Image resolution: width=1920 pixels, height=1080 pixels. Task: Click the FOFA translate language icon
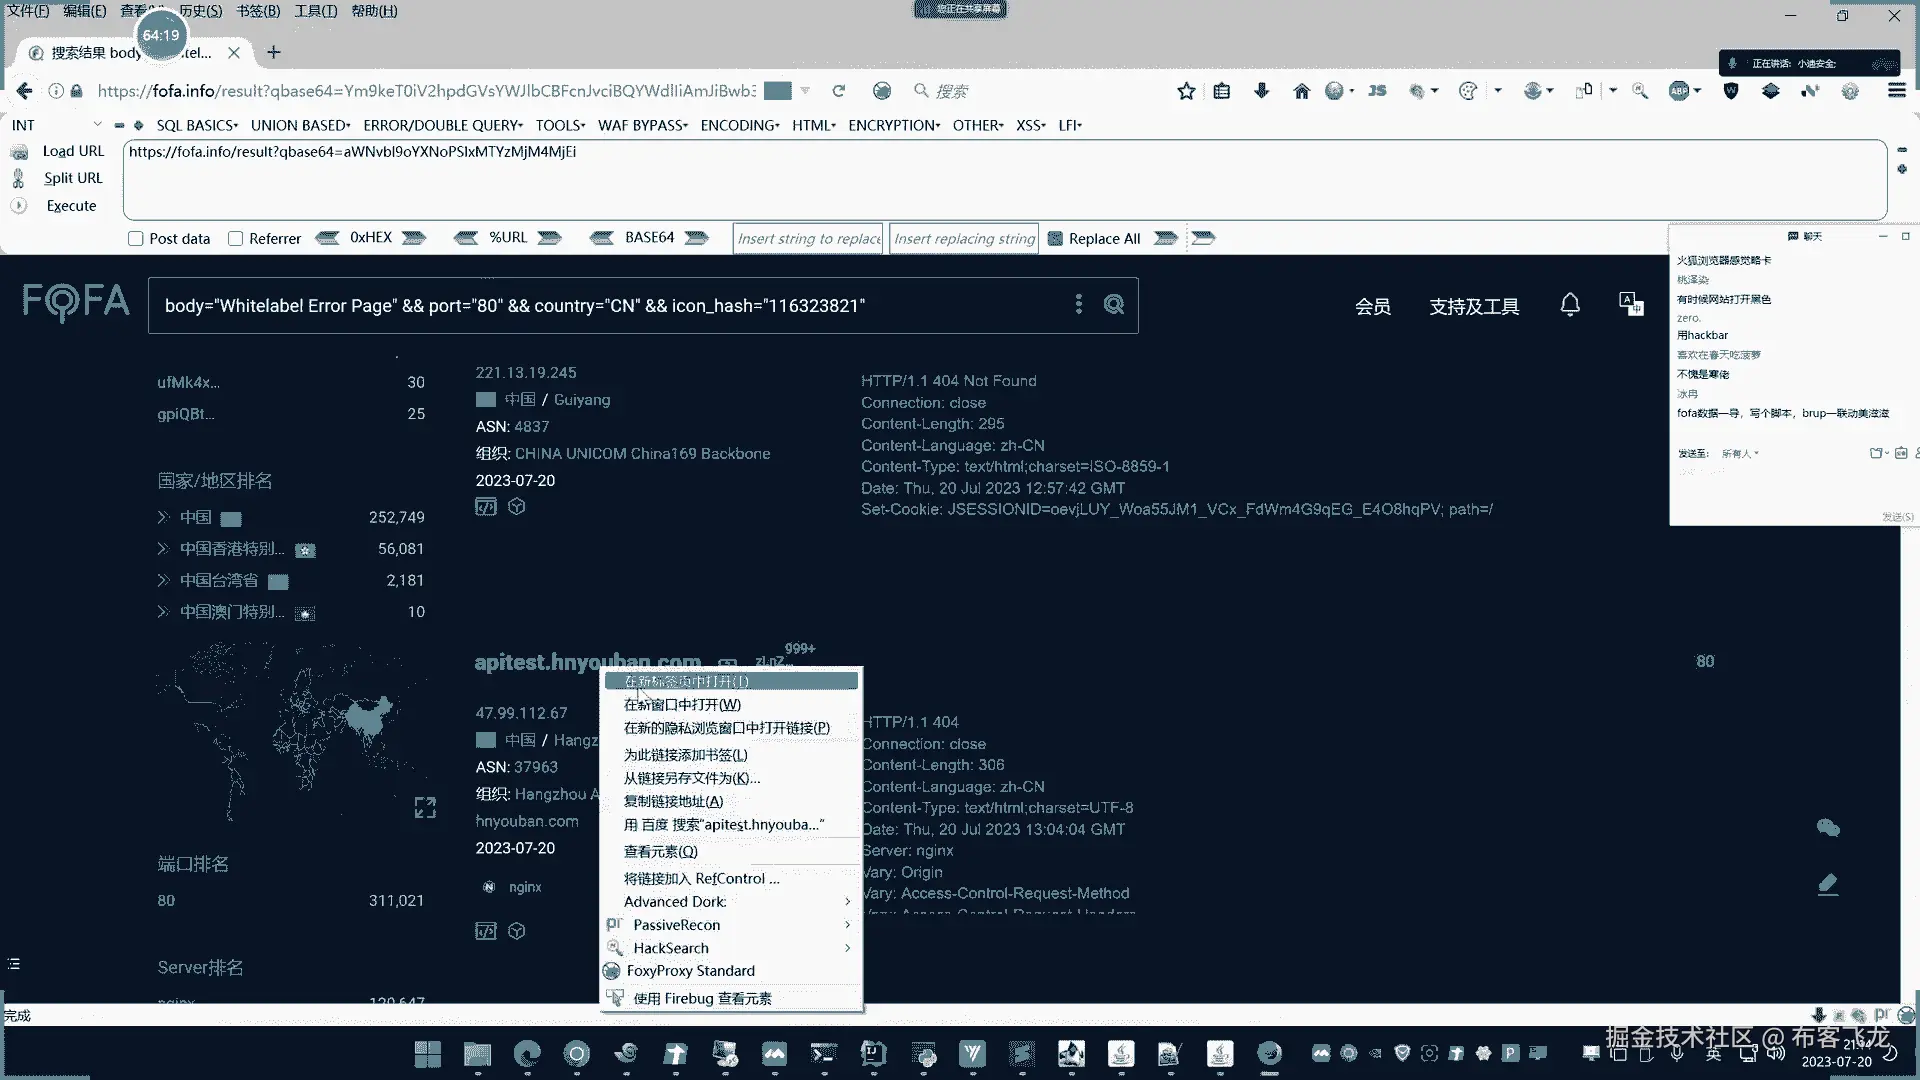tap(1631, 304)
